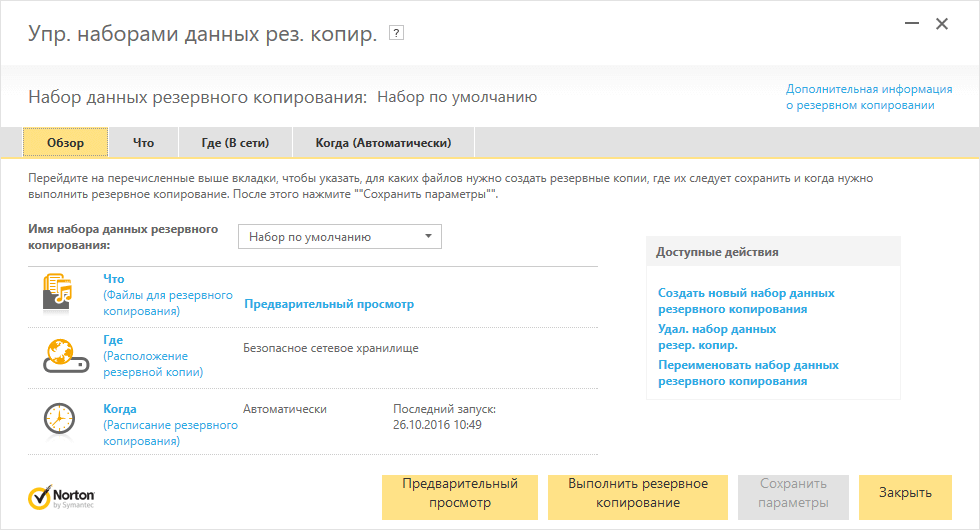
Task: Switch to the 'Обзор' tab
Action: point(65,143)
